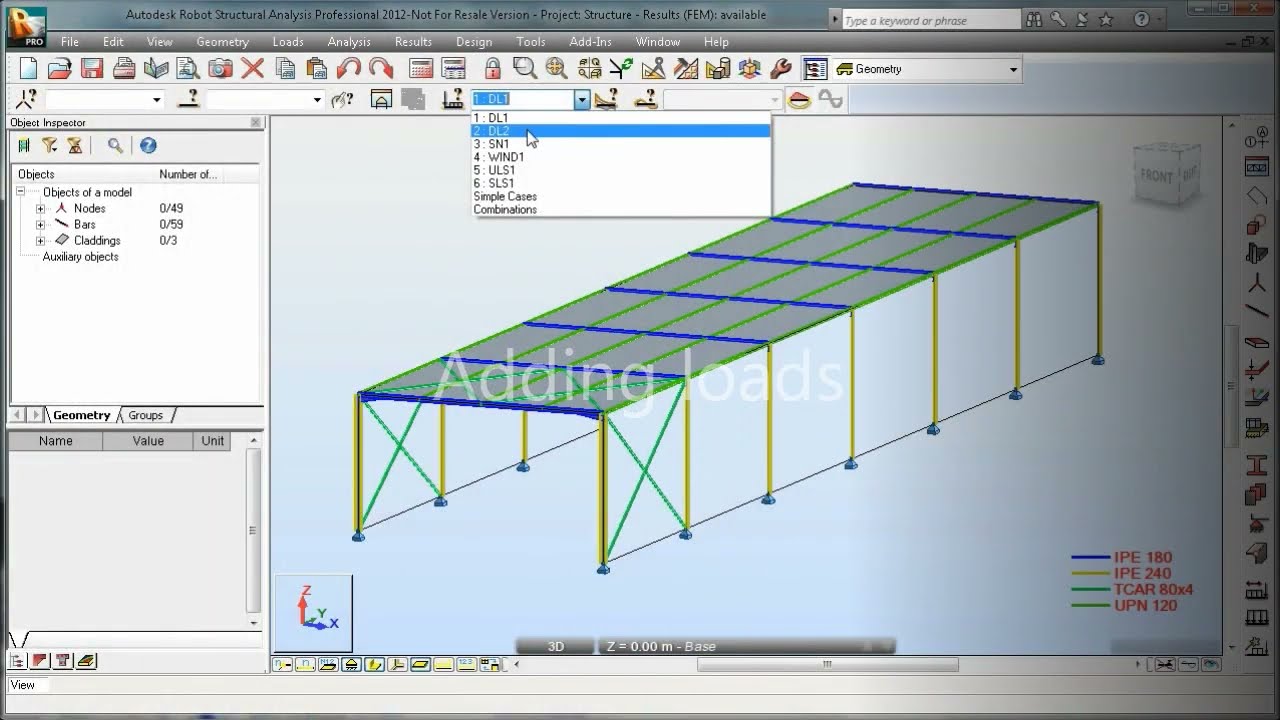
Task: Open search binoculars icon in title bar
Action: 1034,19
